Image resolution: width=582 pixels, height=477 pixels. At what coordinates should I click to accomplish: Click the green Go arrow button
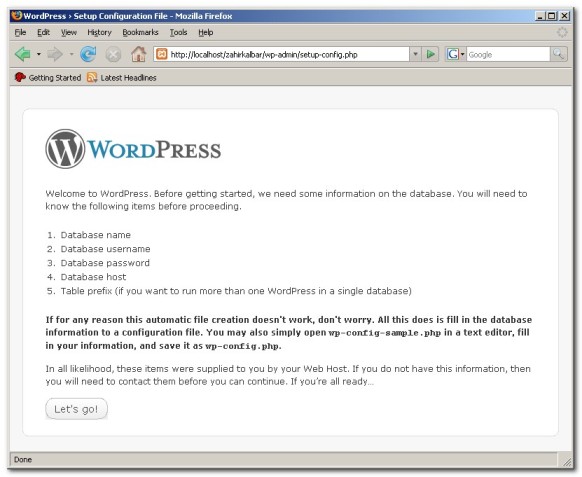431,55
